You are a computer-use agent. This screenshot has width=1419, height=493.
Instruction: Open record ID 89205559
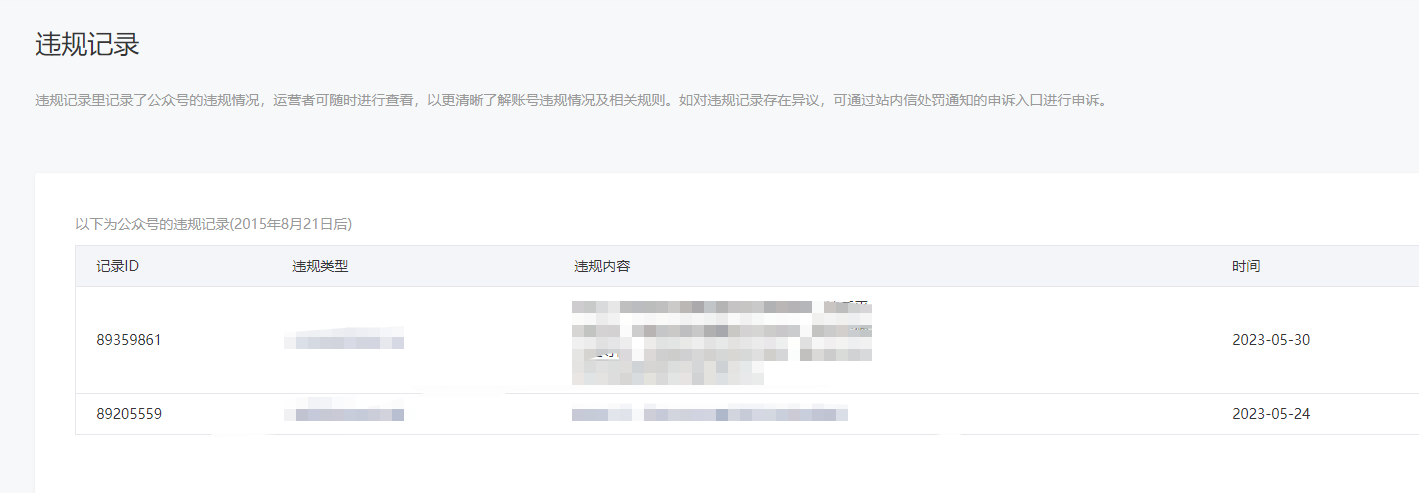129,414
